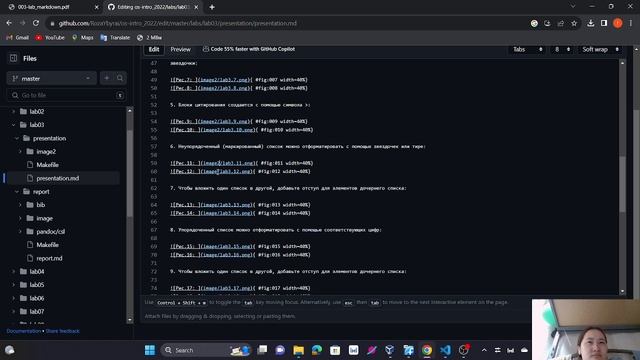Share this page icon in address bar
Screen dimensions: 640x360
(561, 23)
